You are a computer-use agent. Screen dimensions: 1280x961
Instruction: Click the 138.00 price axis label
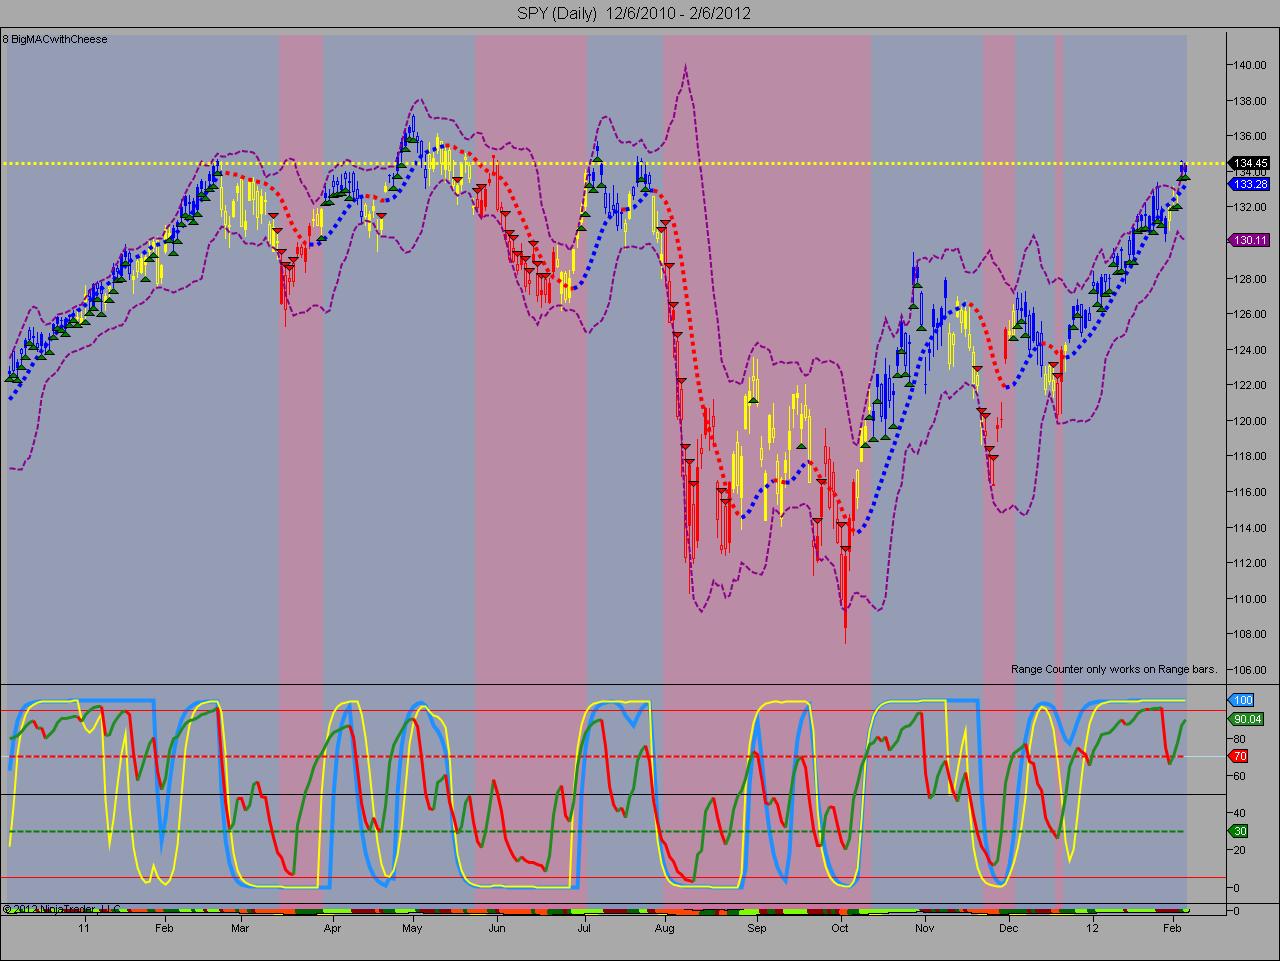click(x=1251, y=101)
